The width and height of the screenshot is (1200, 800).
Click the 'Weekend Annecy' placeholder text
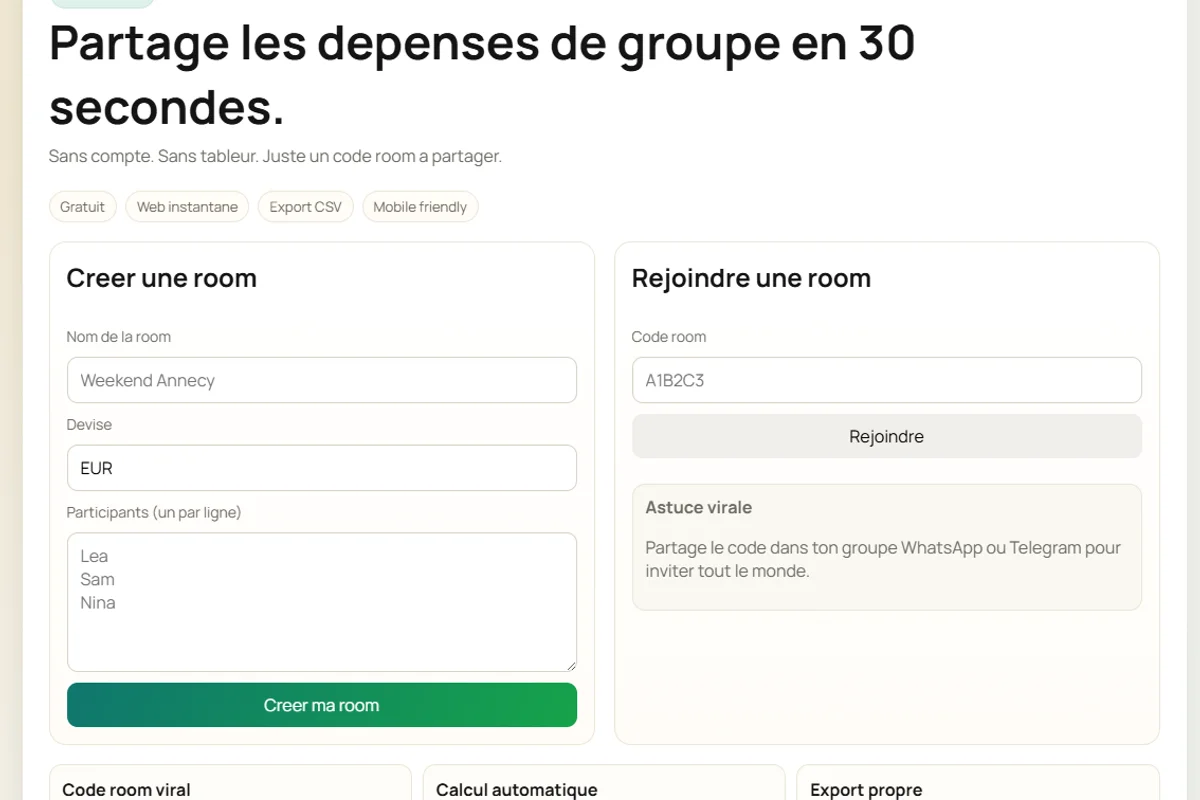coord(147,380)
